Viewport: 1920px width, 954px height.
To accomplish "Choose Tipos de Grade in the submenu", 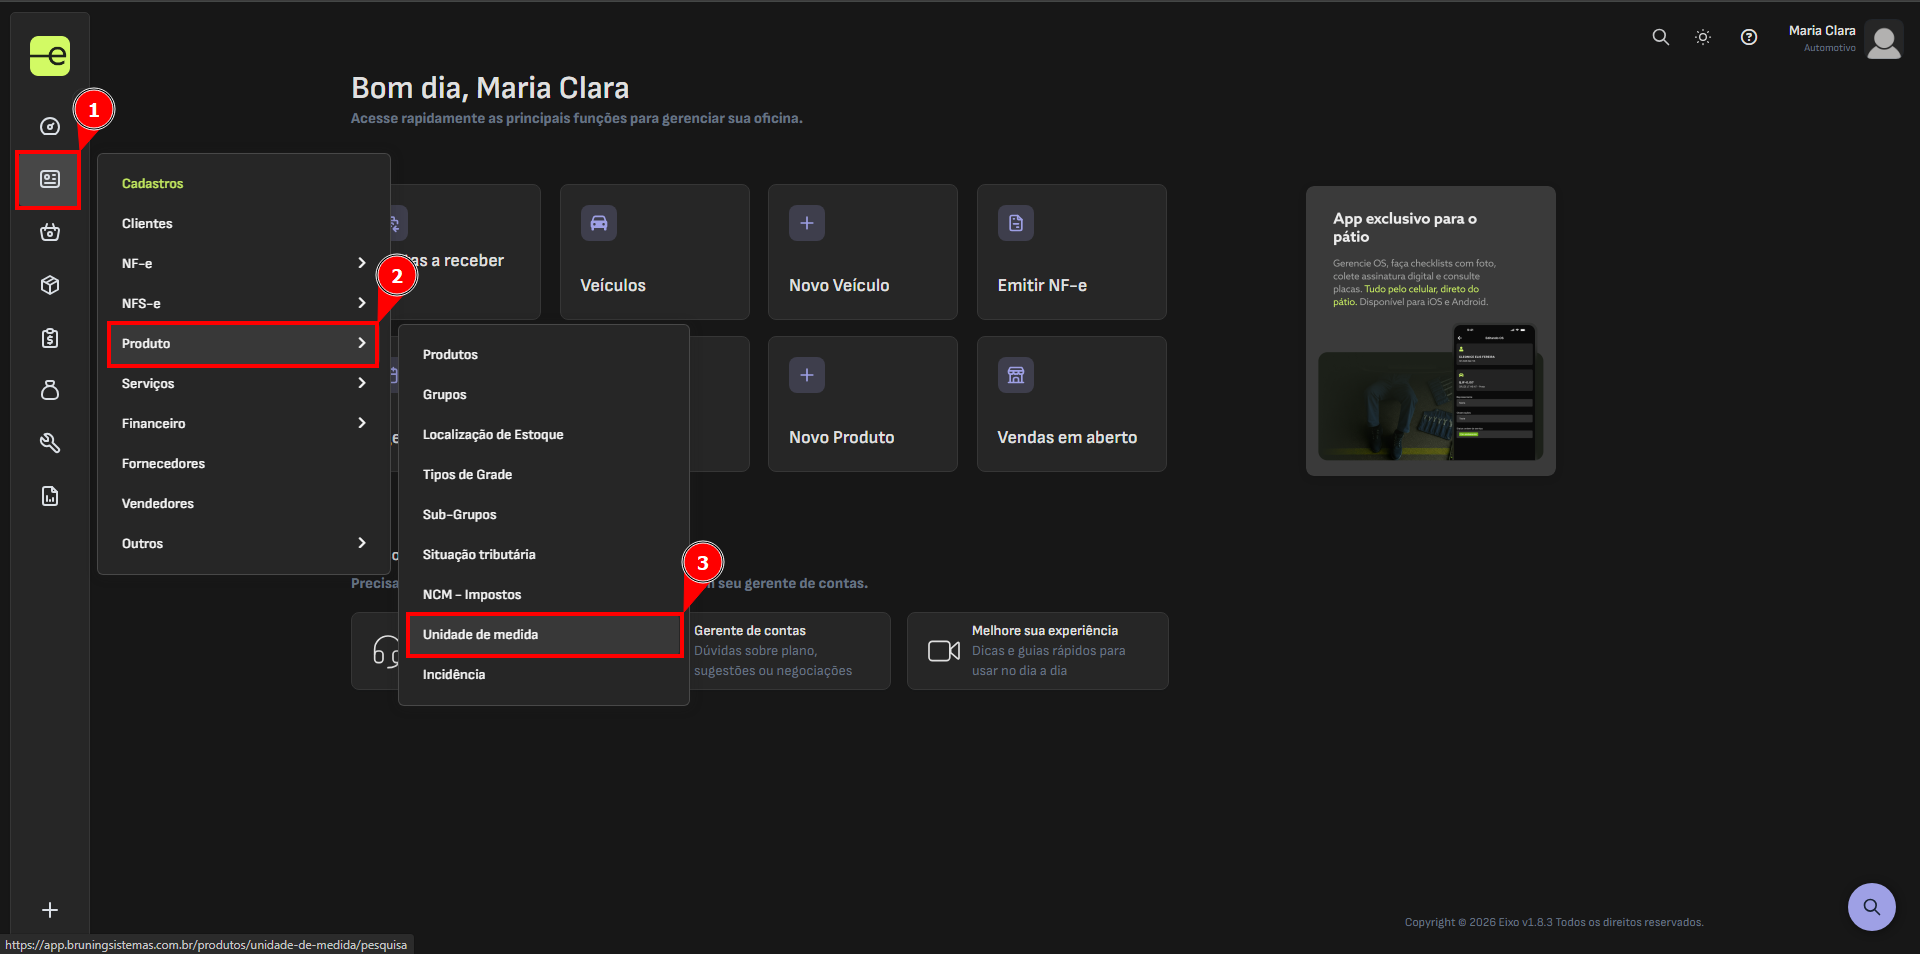I will (544, 475).
